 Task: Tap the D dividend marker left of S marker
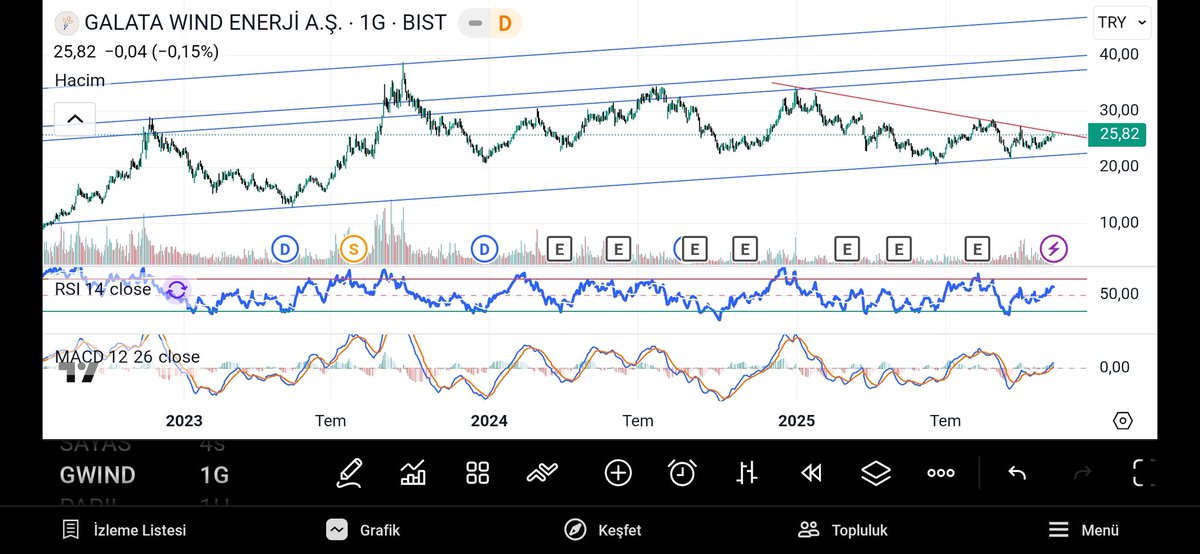tap(285, 247)
